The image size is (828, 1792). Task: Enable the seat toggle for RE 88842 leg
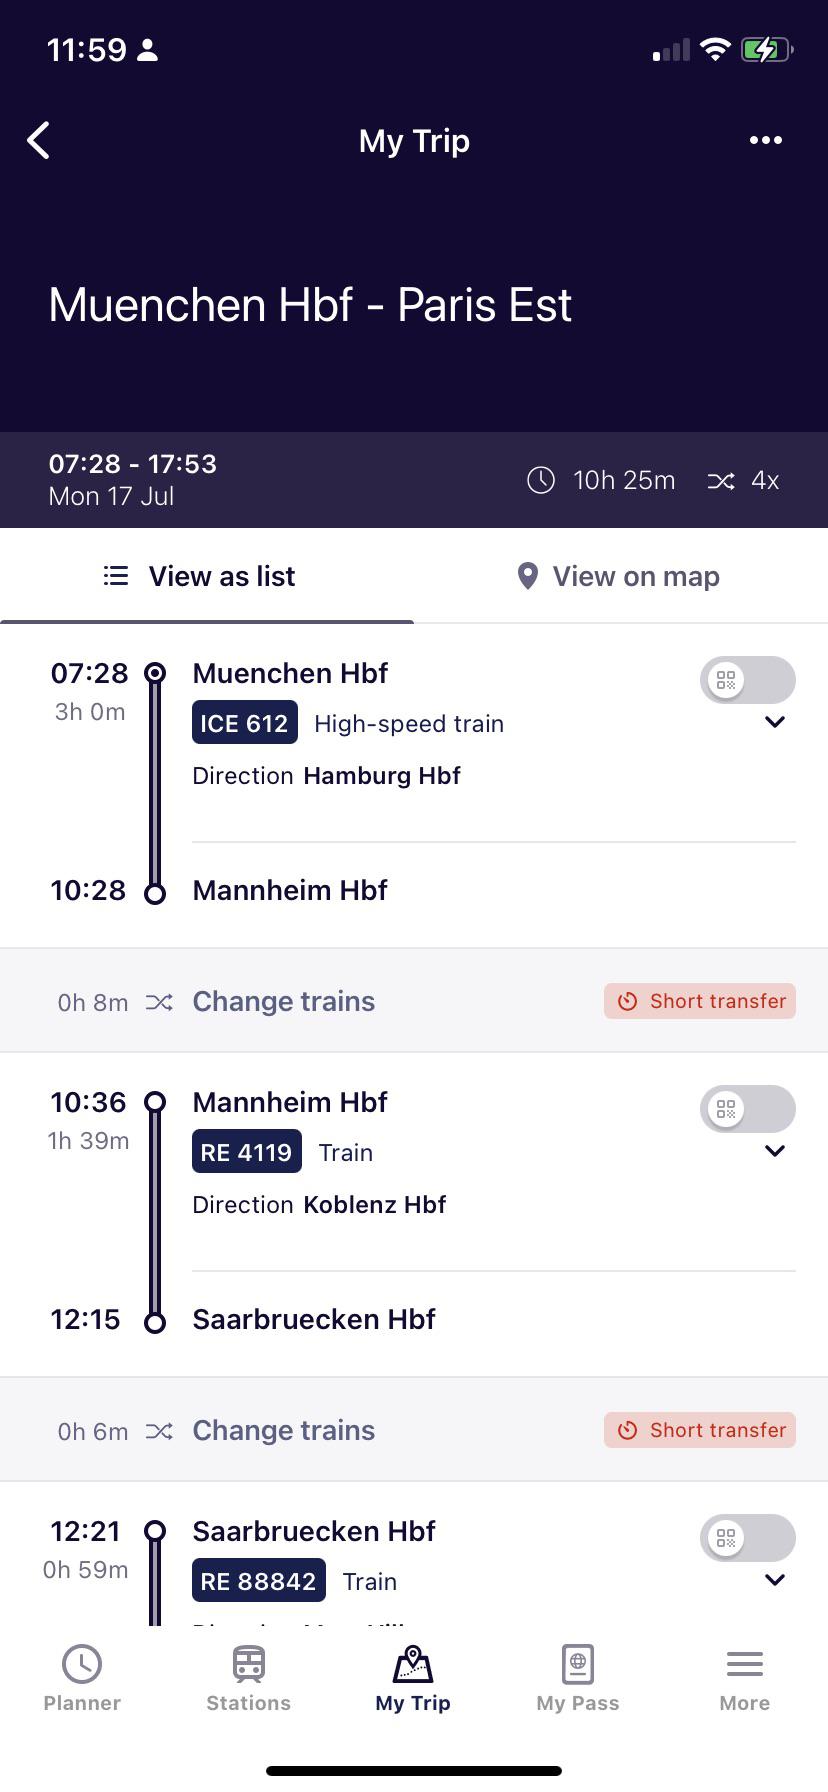pyautogui.click(x=747, y=1538)
